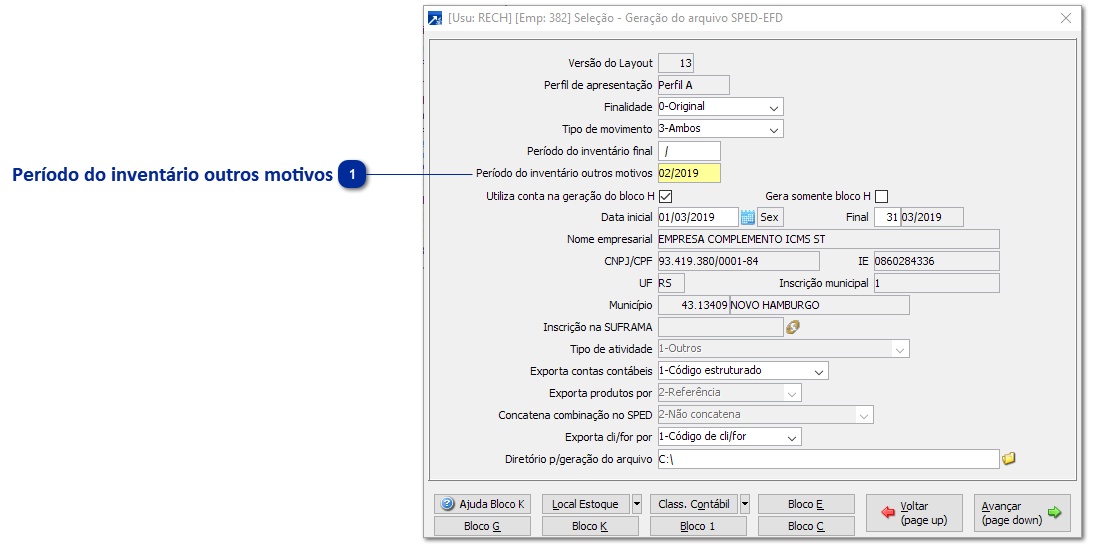
Task: Click the IE field 0860284336
Action: pyautogui.click(x=936, y=261)
